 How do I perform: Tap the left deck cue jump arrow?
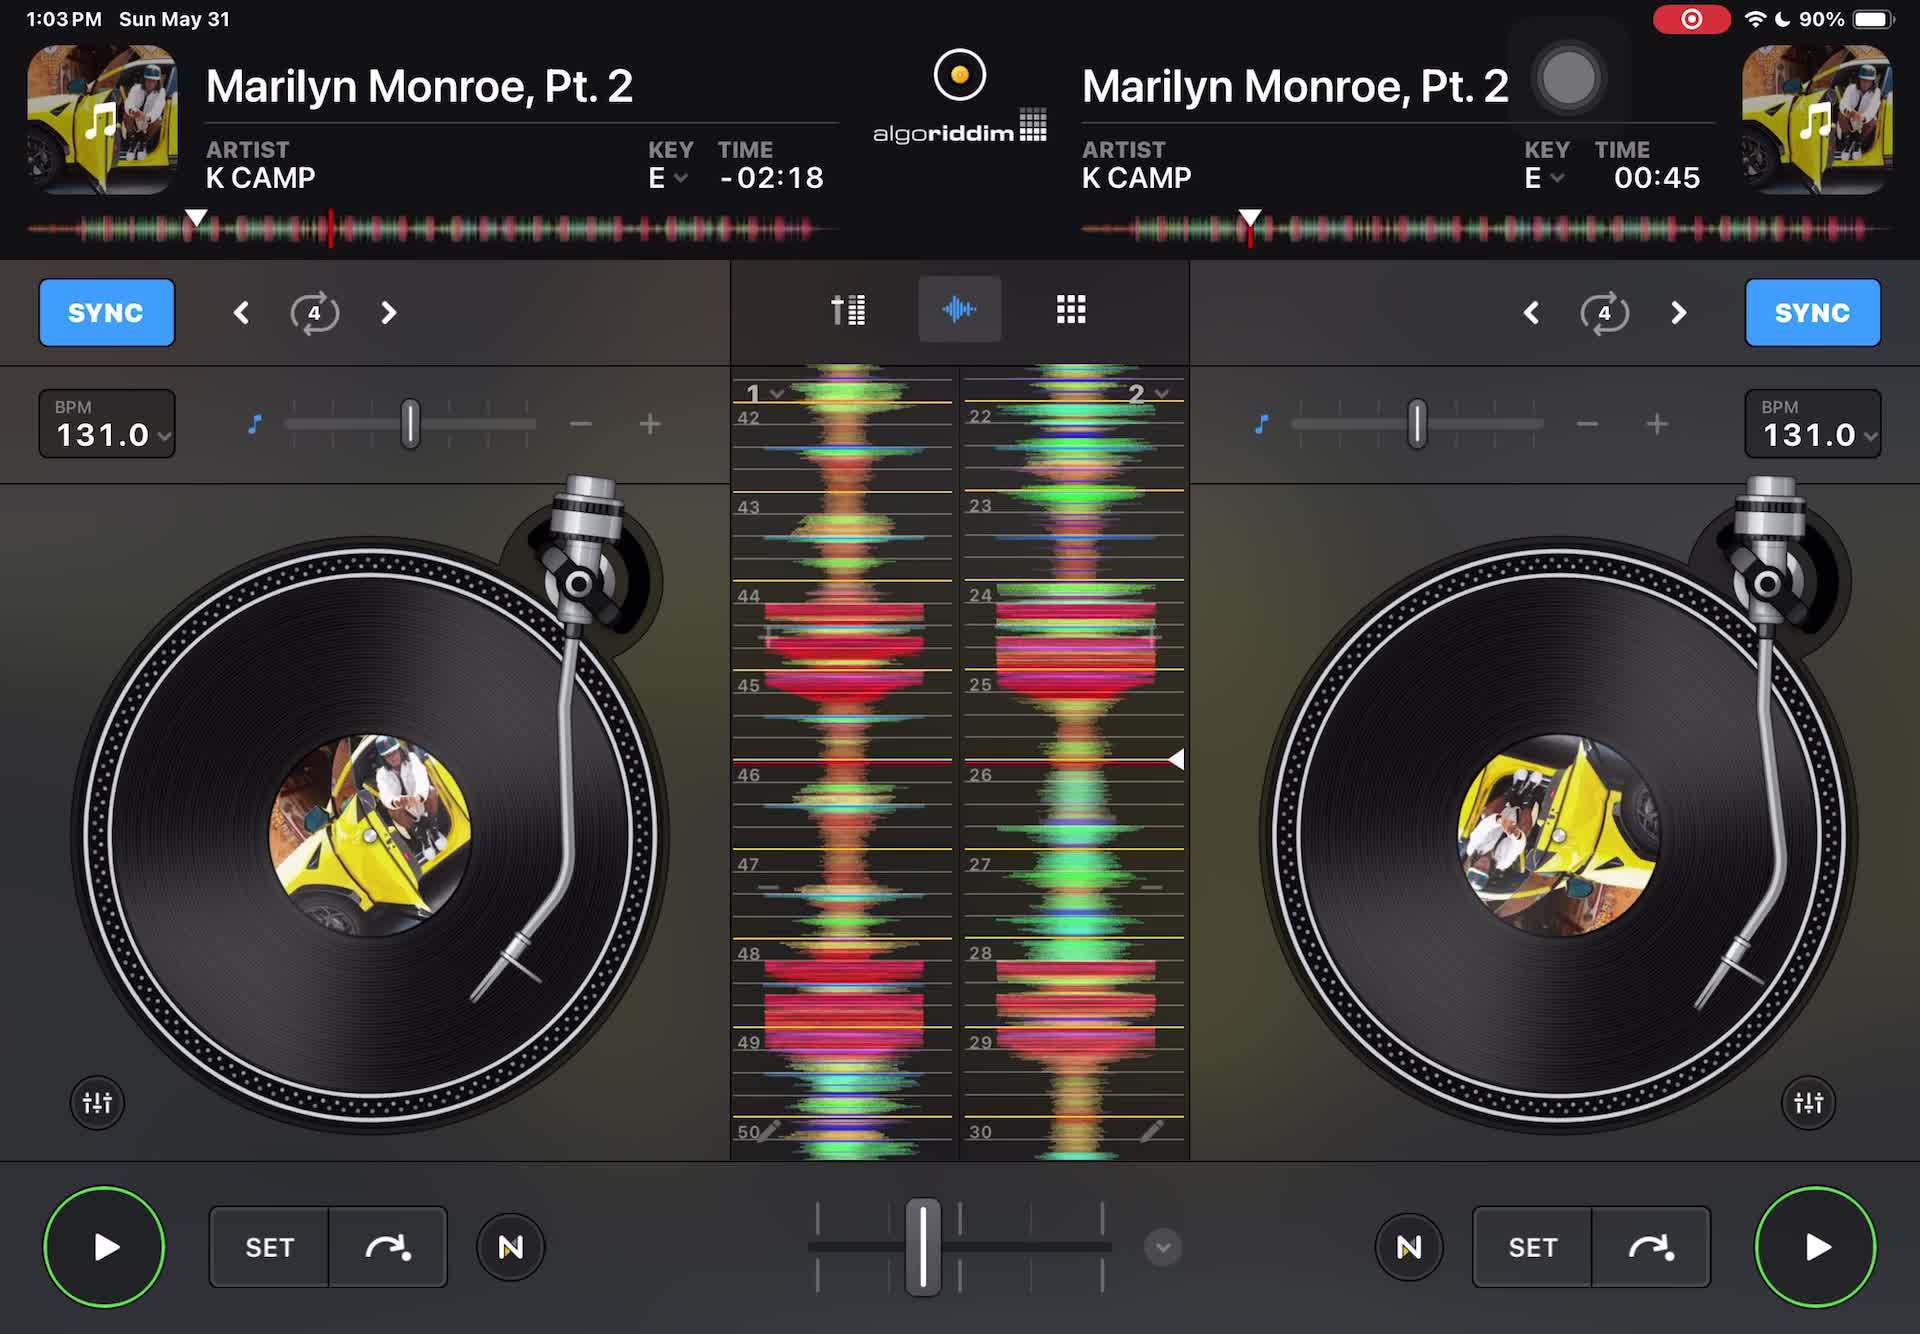[x=388, y=1247]
